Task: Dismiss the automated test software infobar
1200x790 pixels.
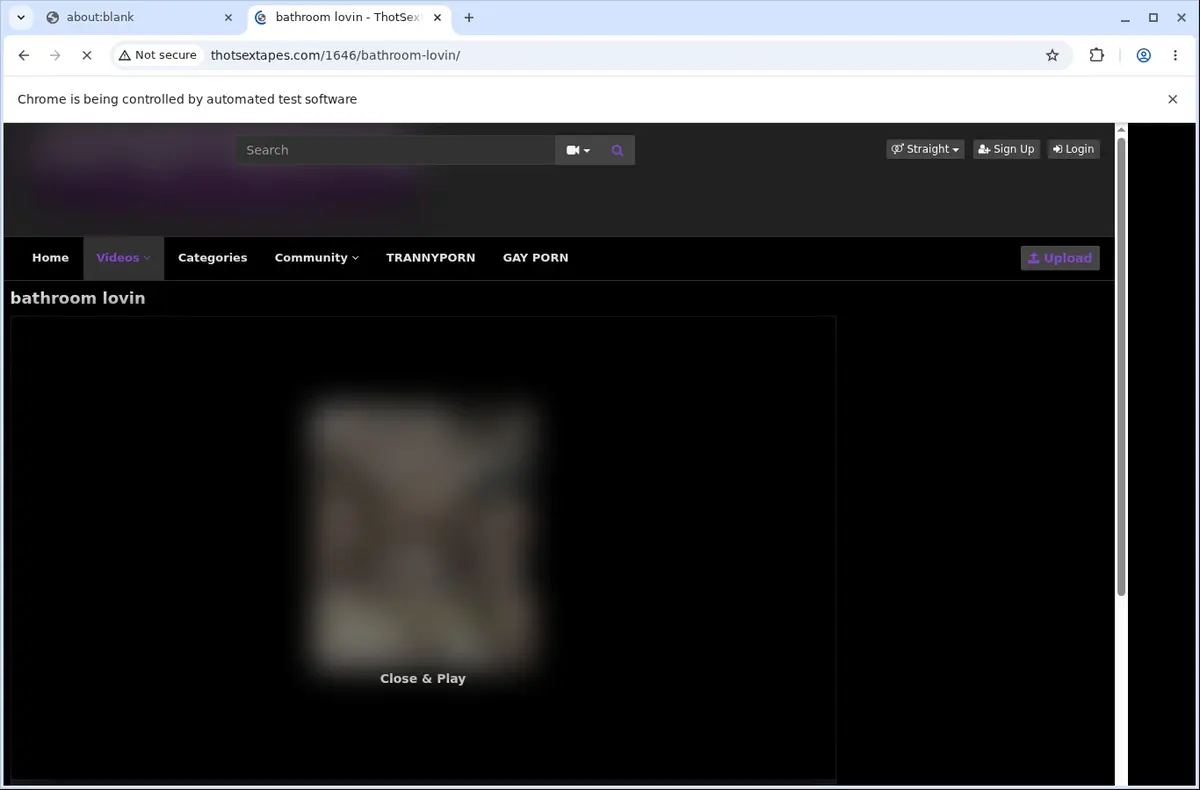Action: [x=1172, y=99]
